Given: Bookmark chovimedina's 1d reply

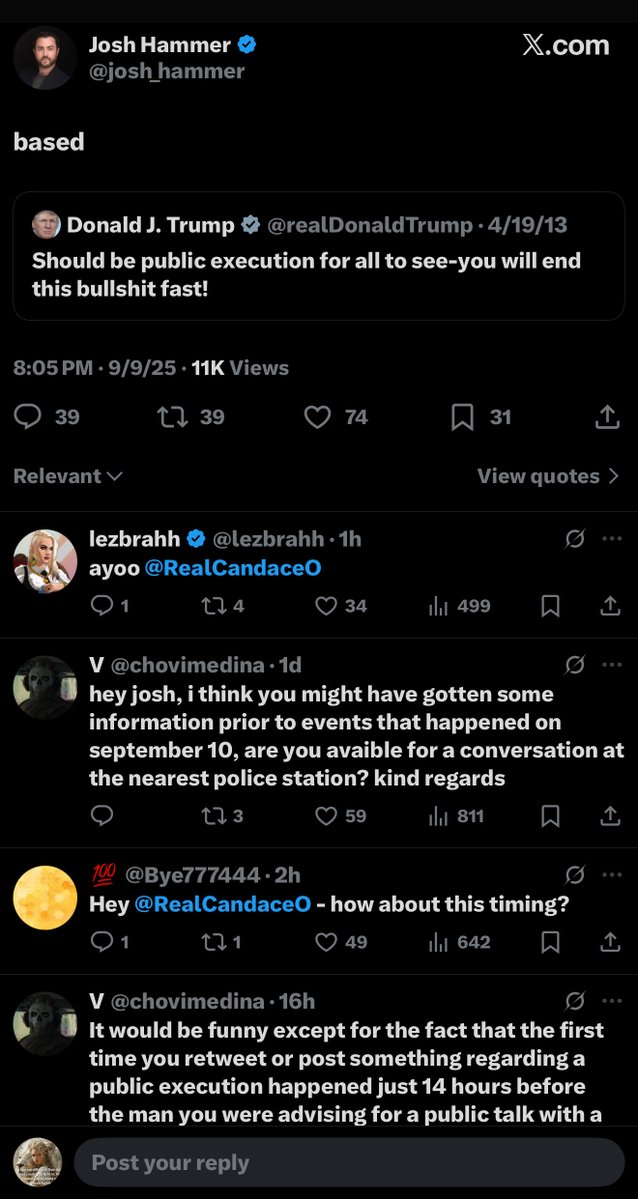Looking at the screenshot, I should click(550, 816).
